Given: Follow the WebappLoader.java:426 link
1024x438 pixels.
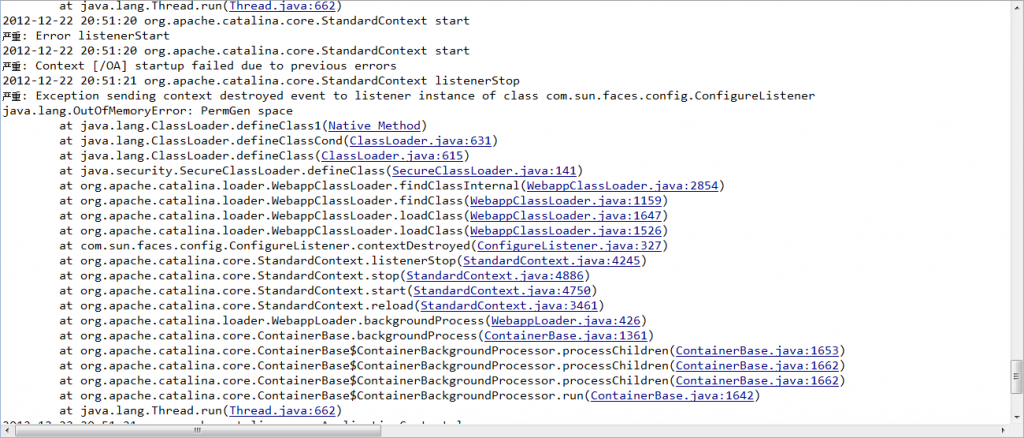Looking at the screenshot, I should tap(568, 321).
